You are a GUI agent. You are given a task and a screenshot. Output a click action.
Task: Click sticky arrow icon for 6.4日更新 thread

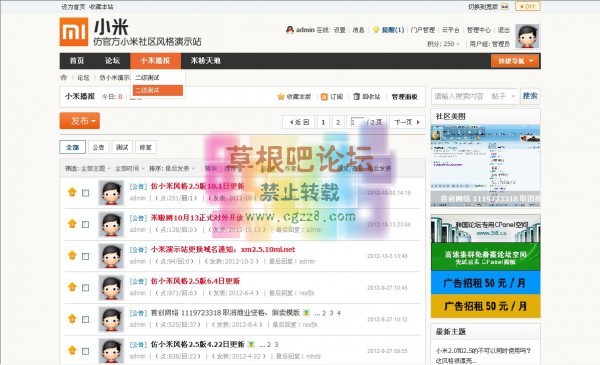[x=72, y=287]
